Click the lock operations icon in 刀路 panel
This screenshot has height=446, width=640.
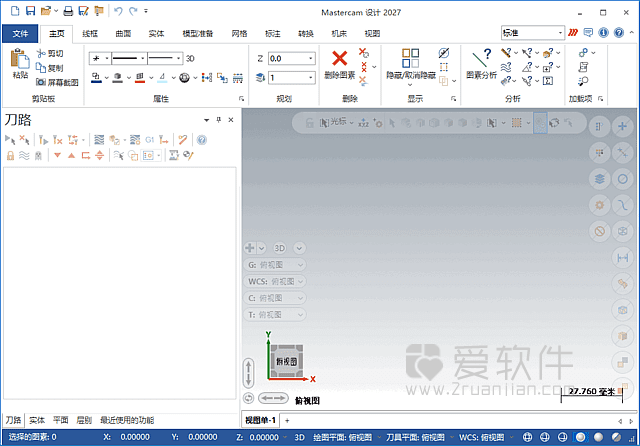pyautogui.click(x=10, y=155)
